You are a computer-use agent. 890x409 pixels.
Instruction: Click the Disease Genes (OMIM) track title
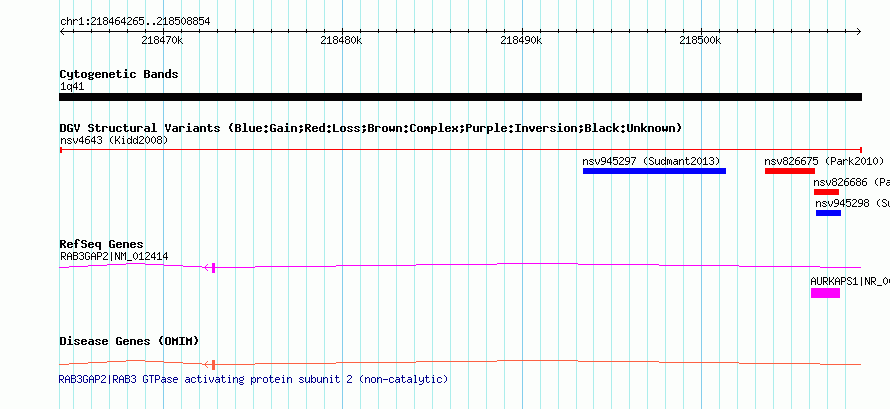pyautogui.click(x=129, y=341)
